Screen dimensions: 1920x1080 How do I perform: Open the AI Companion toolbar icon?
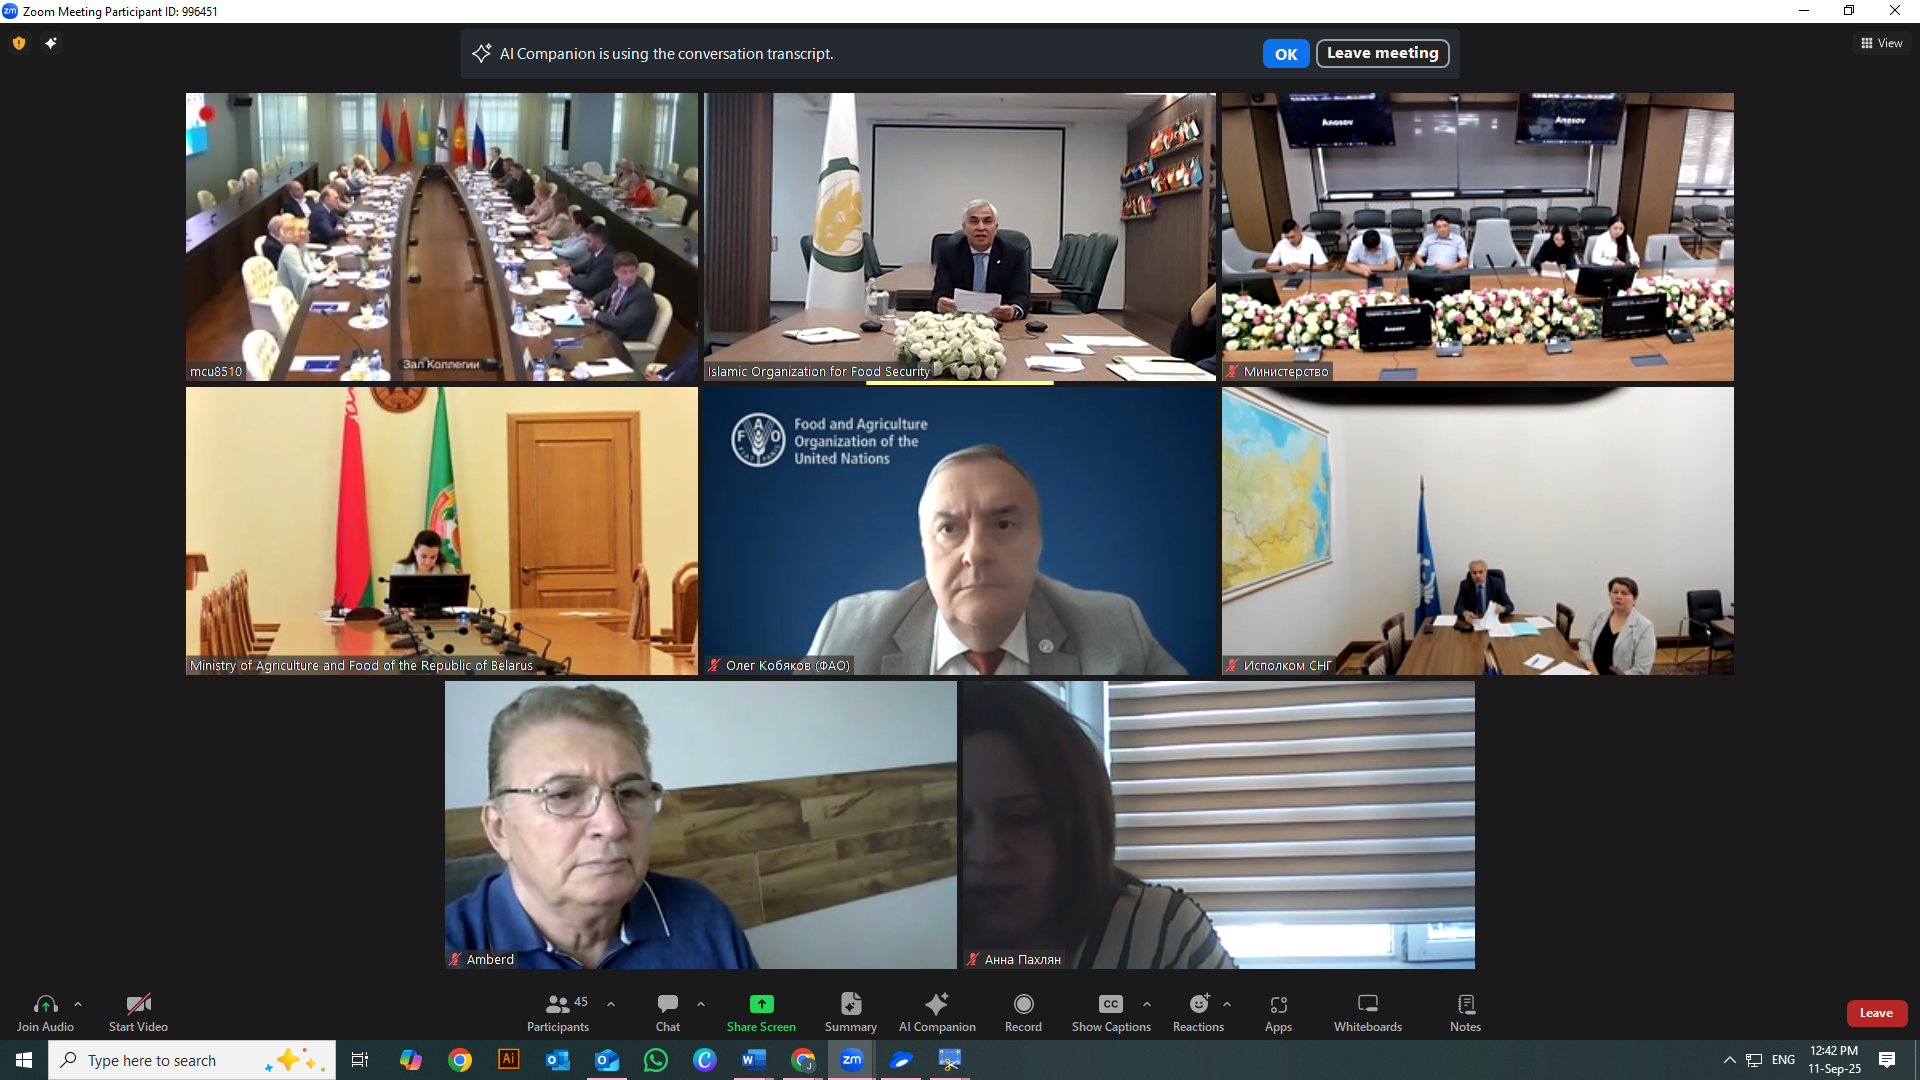coord(936,1004)
